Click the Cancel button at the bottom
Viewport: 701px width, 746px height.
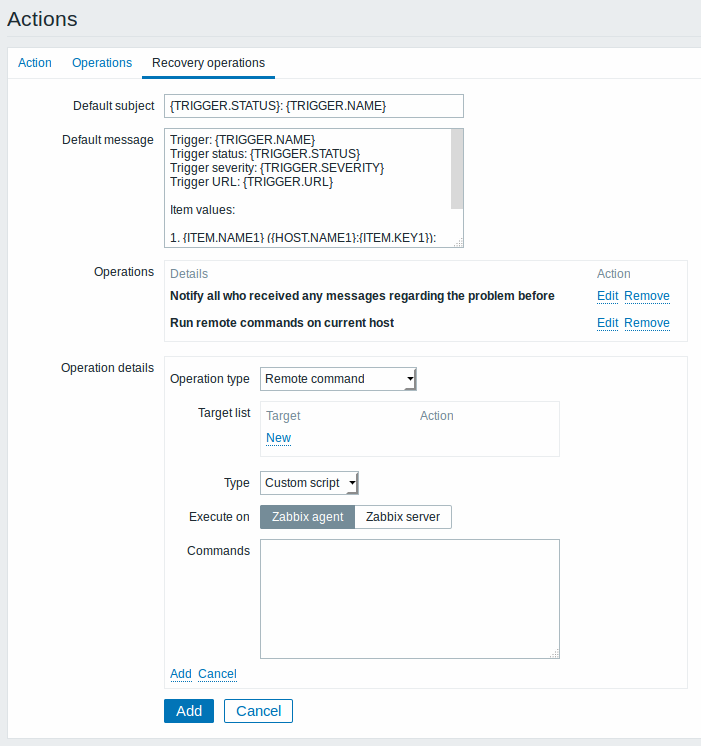[x=258, y=711]
